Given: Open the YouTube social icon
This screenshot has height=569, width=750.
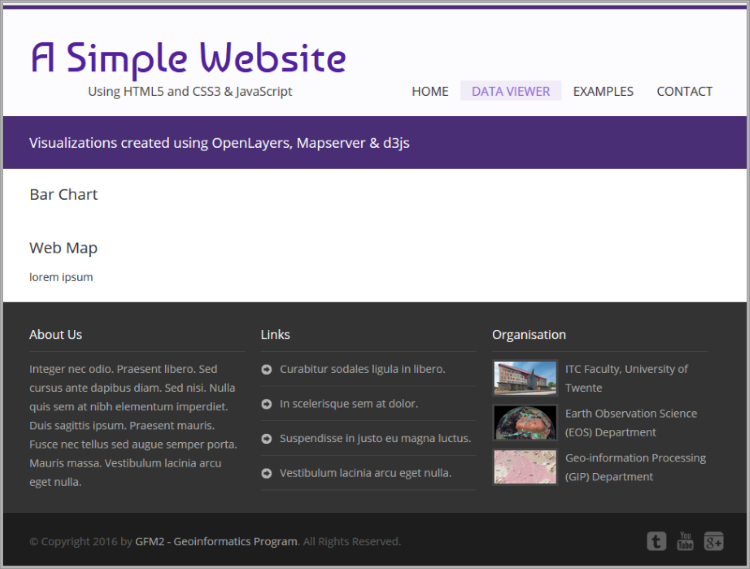Looking at the screenshot, I should (685, 541).
